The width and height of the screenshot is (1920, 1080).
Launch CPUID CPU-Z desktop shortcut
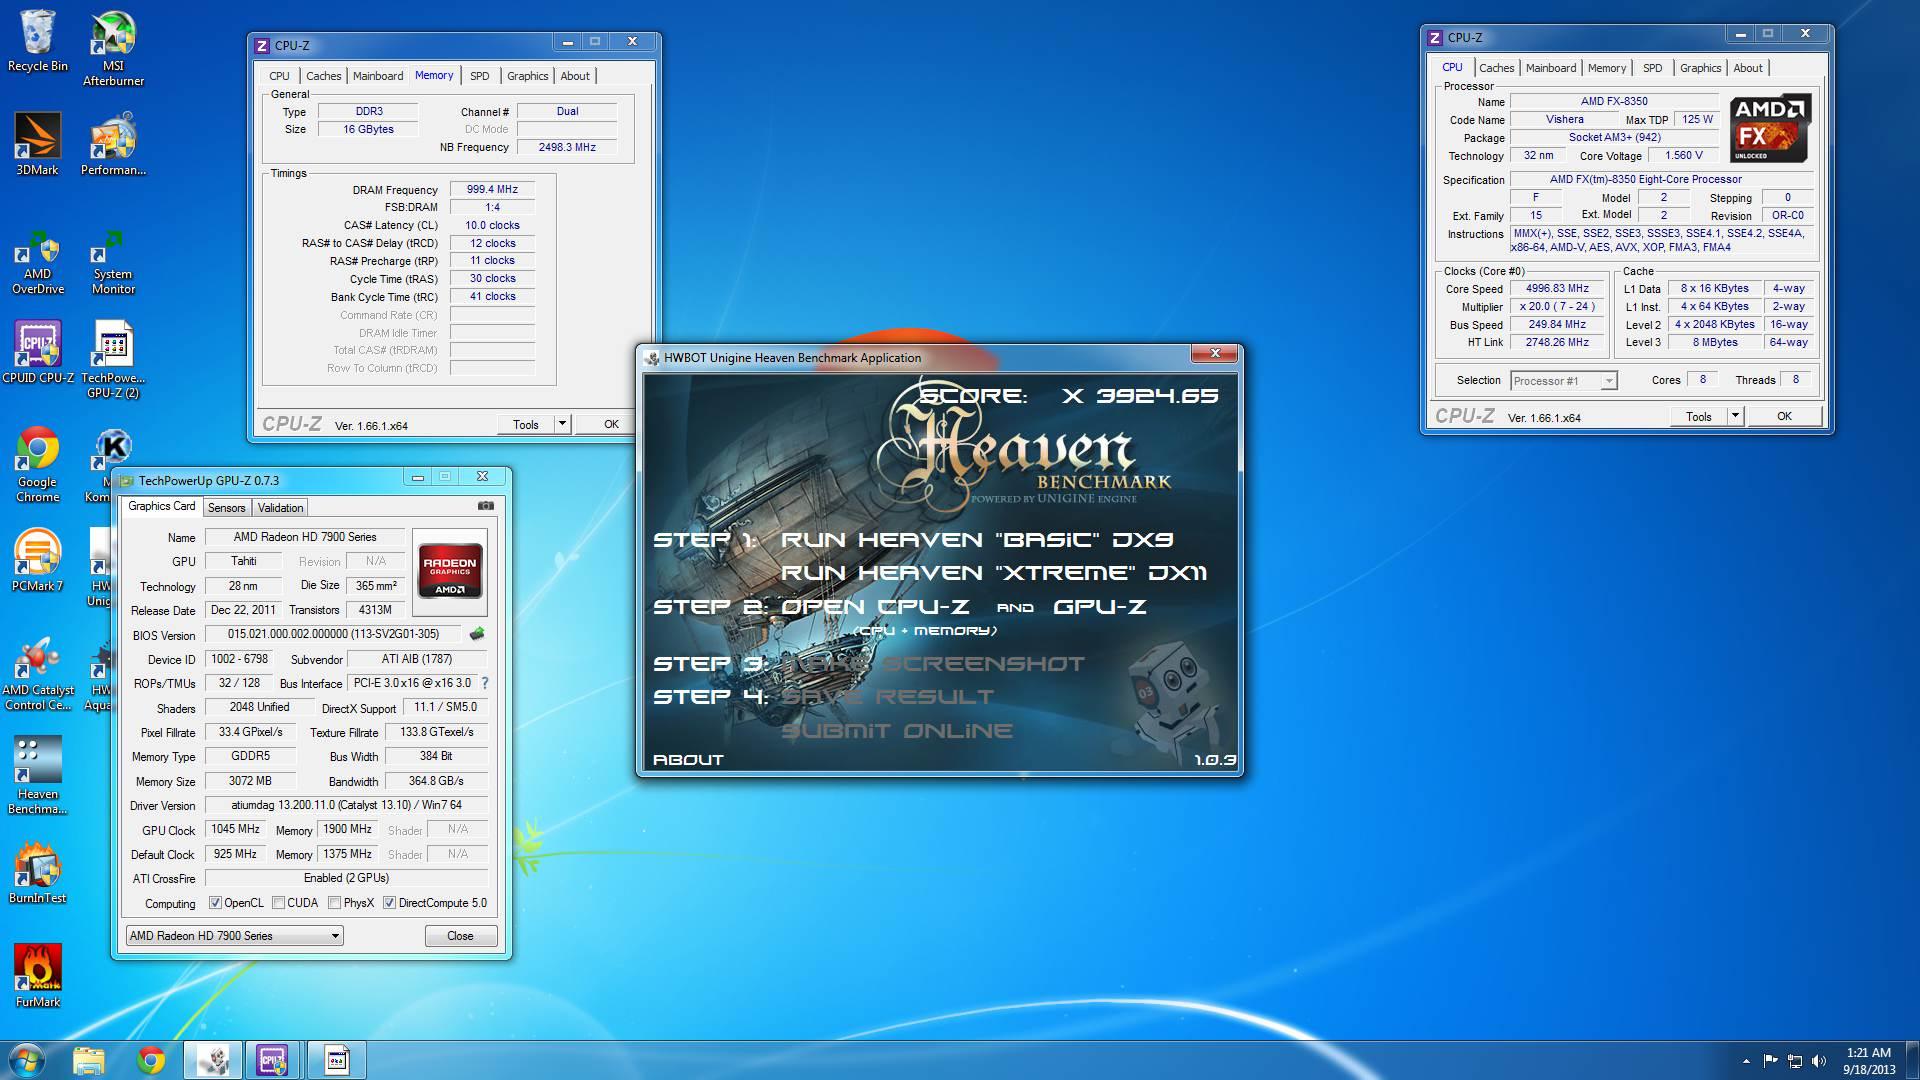[x=37, y=352]
